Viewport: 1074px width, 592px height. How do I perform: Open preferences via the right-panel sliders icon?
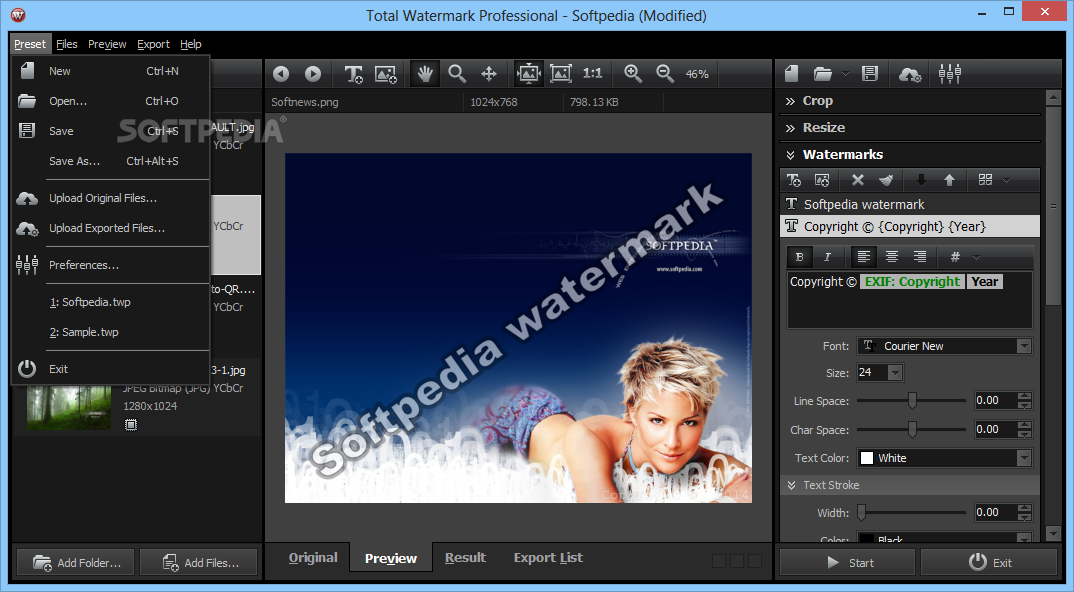(950, 73)
